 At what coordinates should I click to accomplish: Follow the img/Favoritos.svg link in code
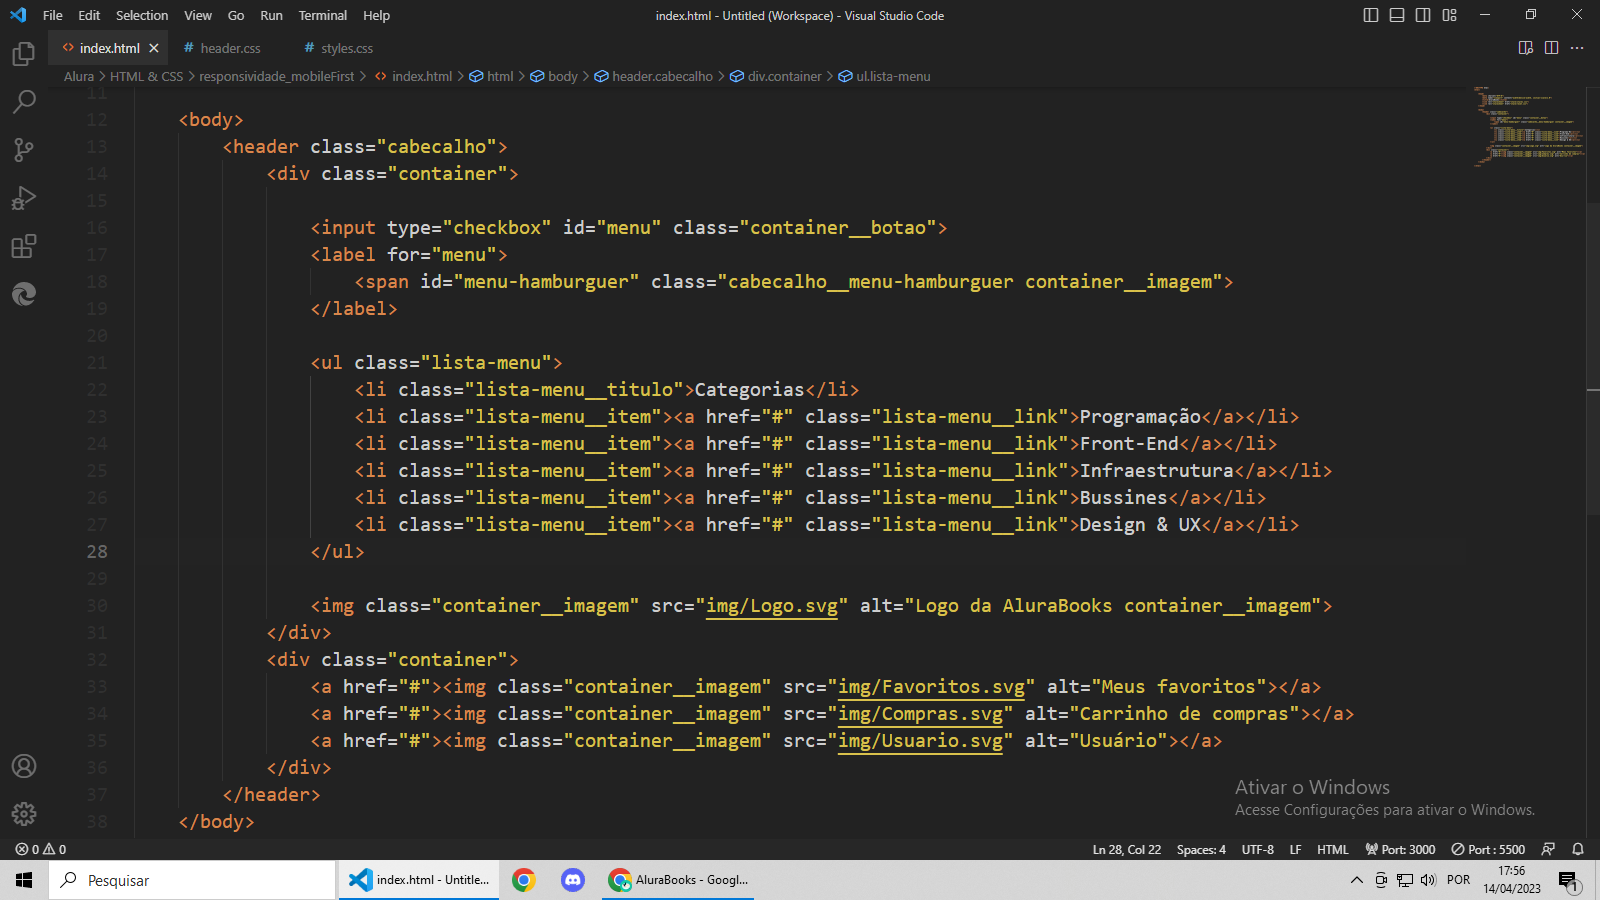931,687
